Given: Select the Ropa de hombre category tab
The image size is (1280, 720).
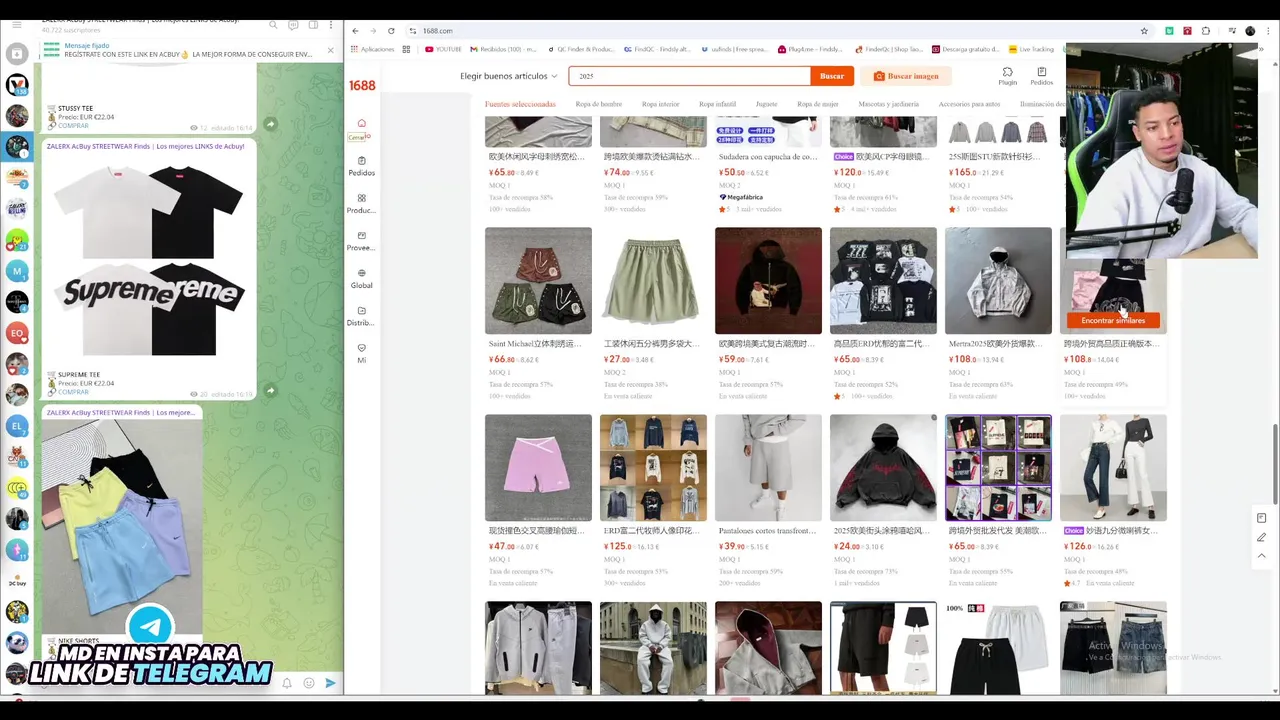Looking at the screenshot, I should click(x=599, y=104).
